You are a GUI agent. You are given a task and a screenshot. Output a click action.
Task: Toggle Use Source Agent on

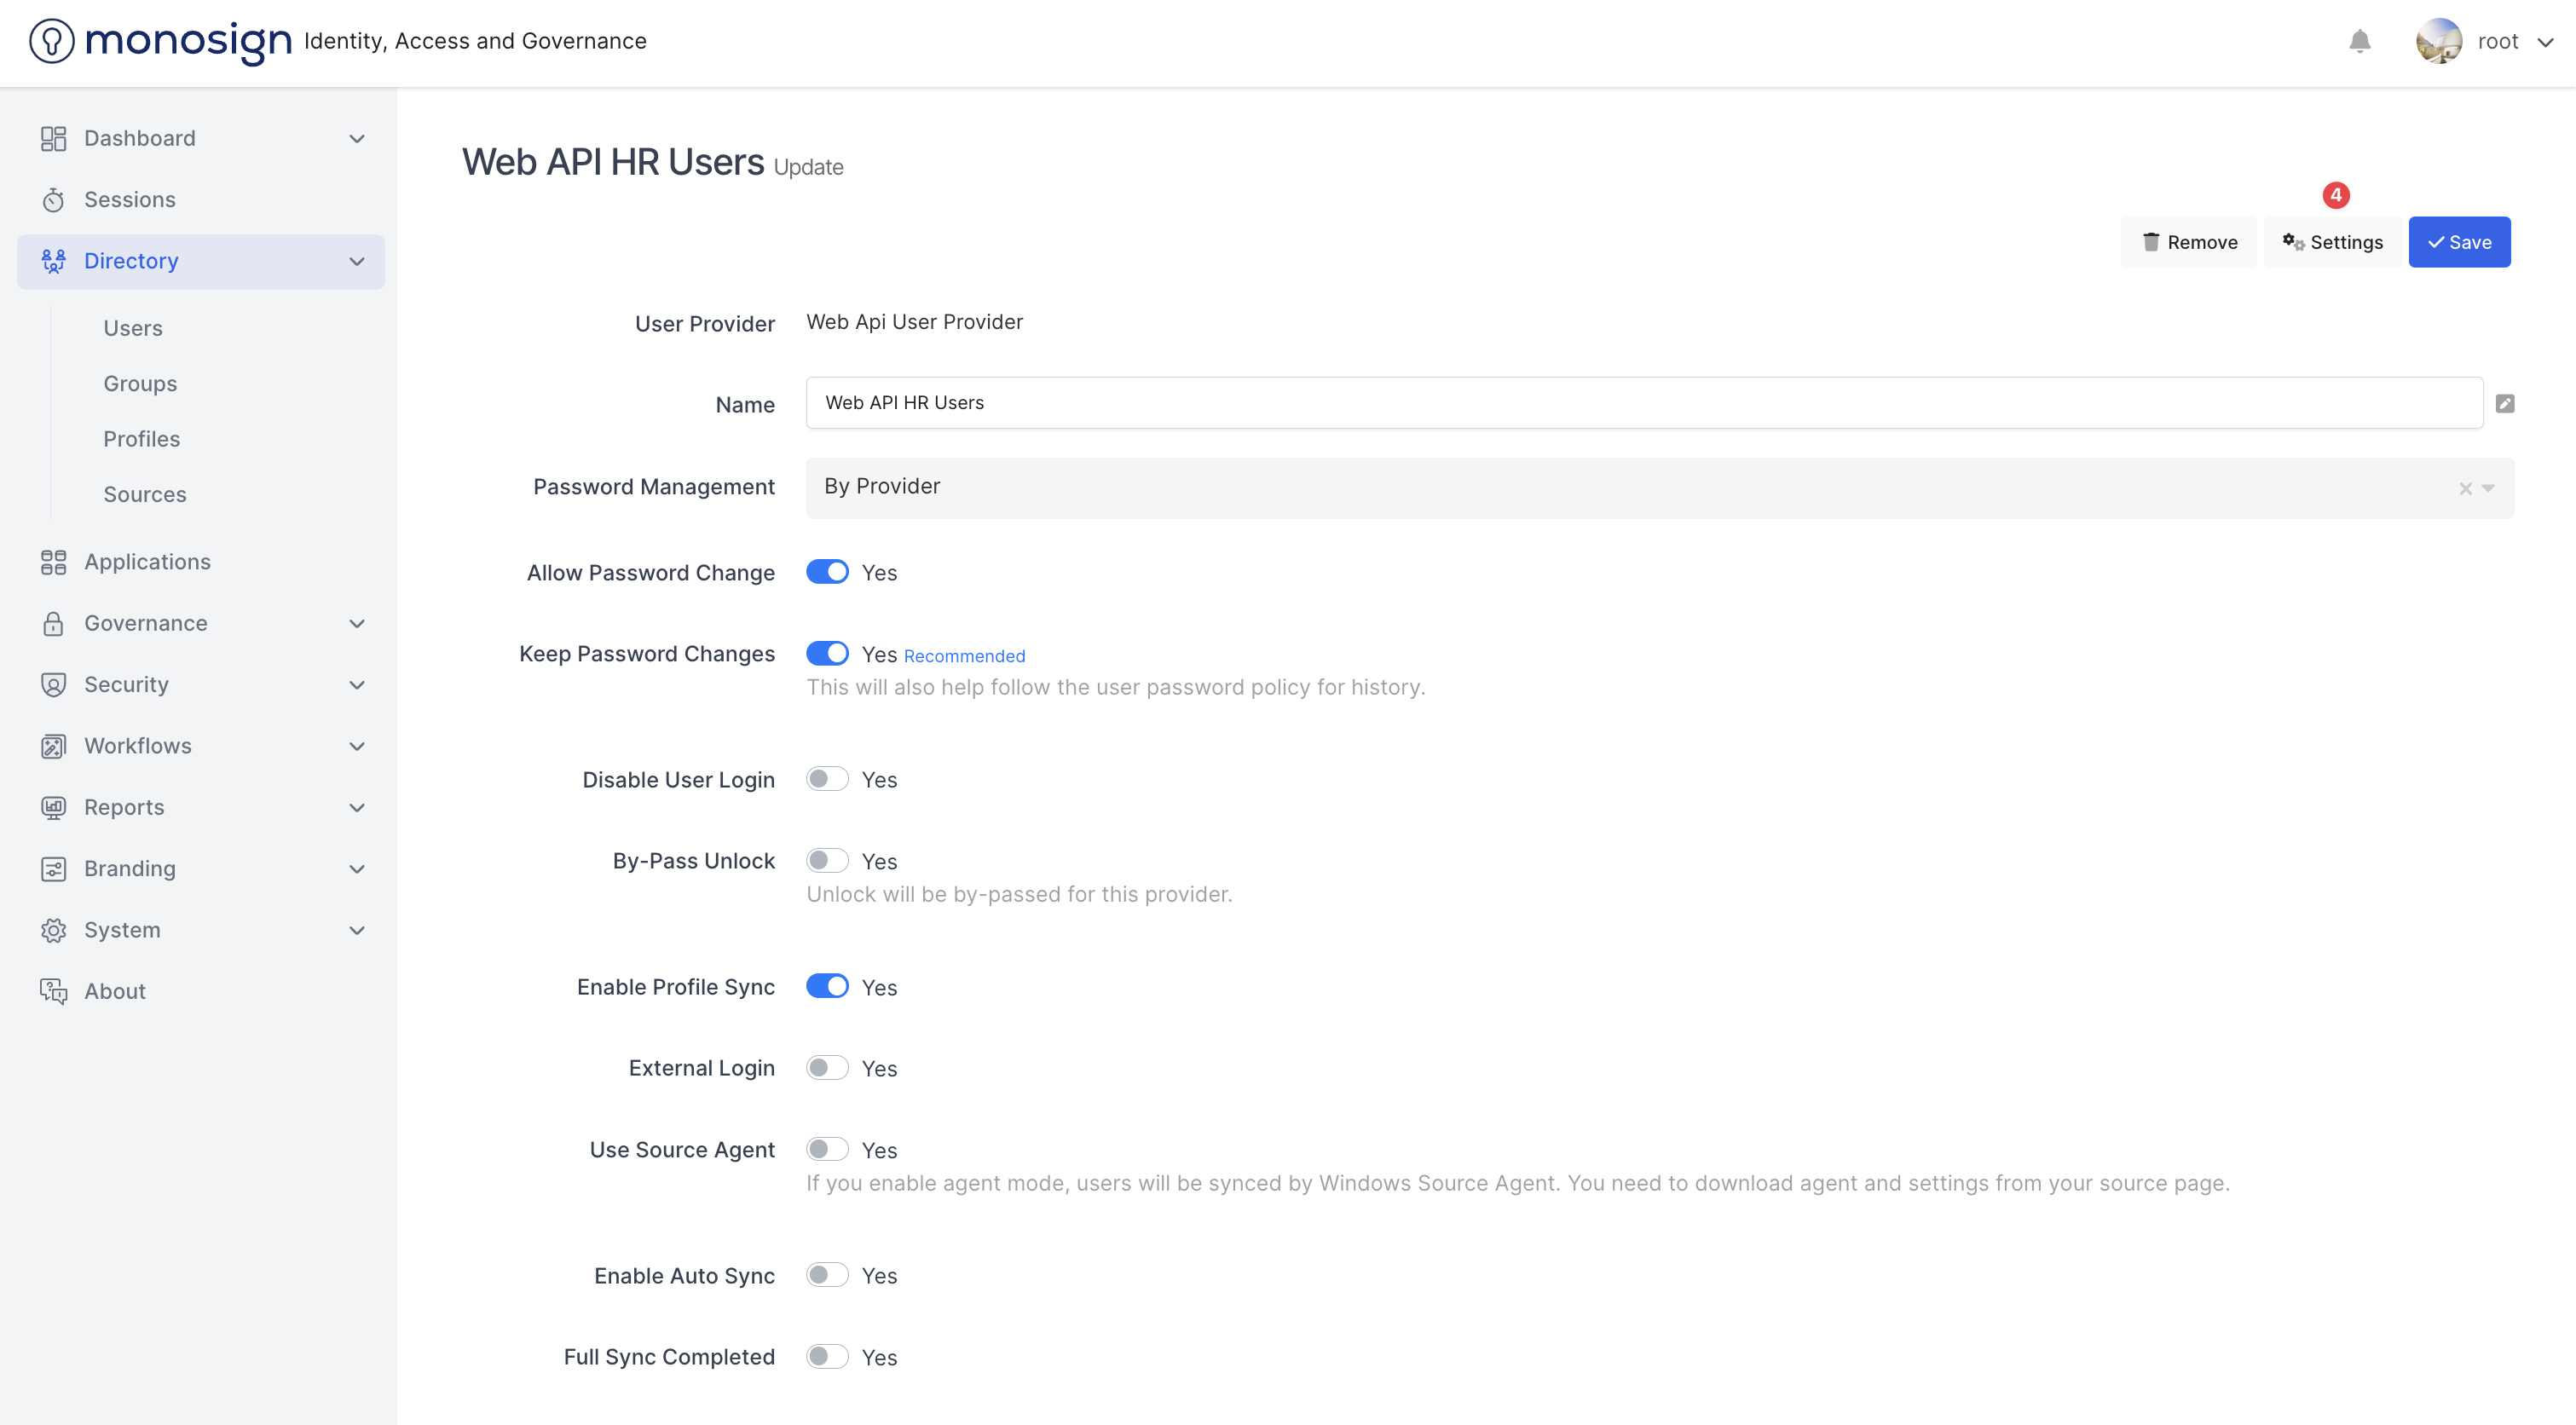pyautogui.click(x=827, y=1149)
